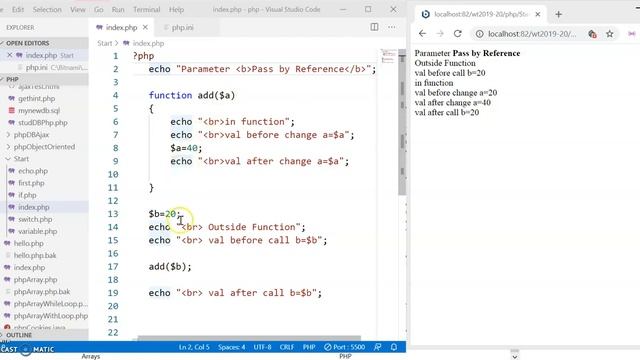Select PHP language mode in status bar
The image size is (640, 360).
(309, 347)
